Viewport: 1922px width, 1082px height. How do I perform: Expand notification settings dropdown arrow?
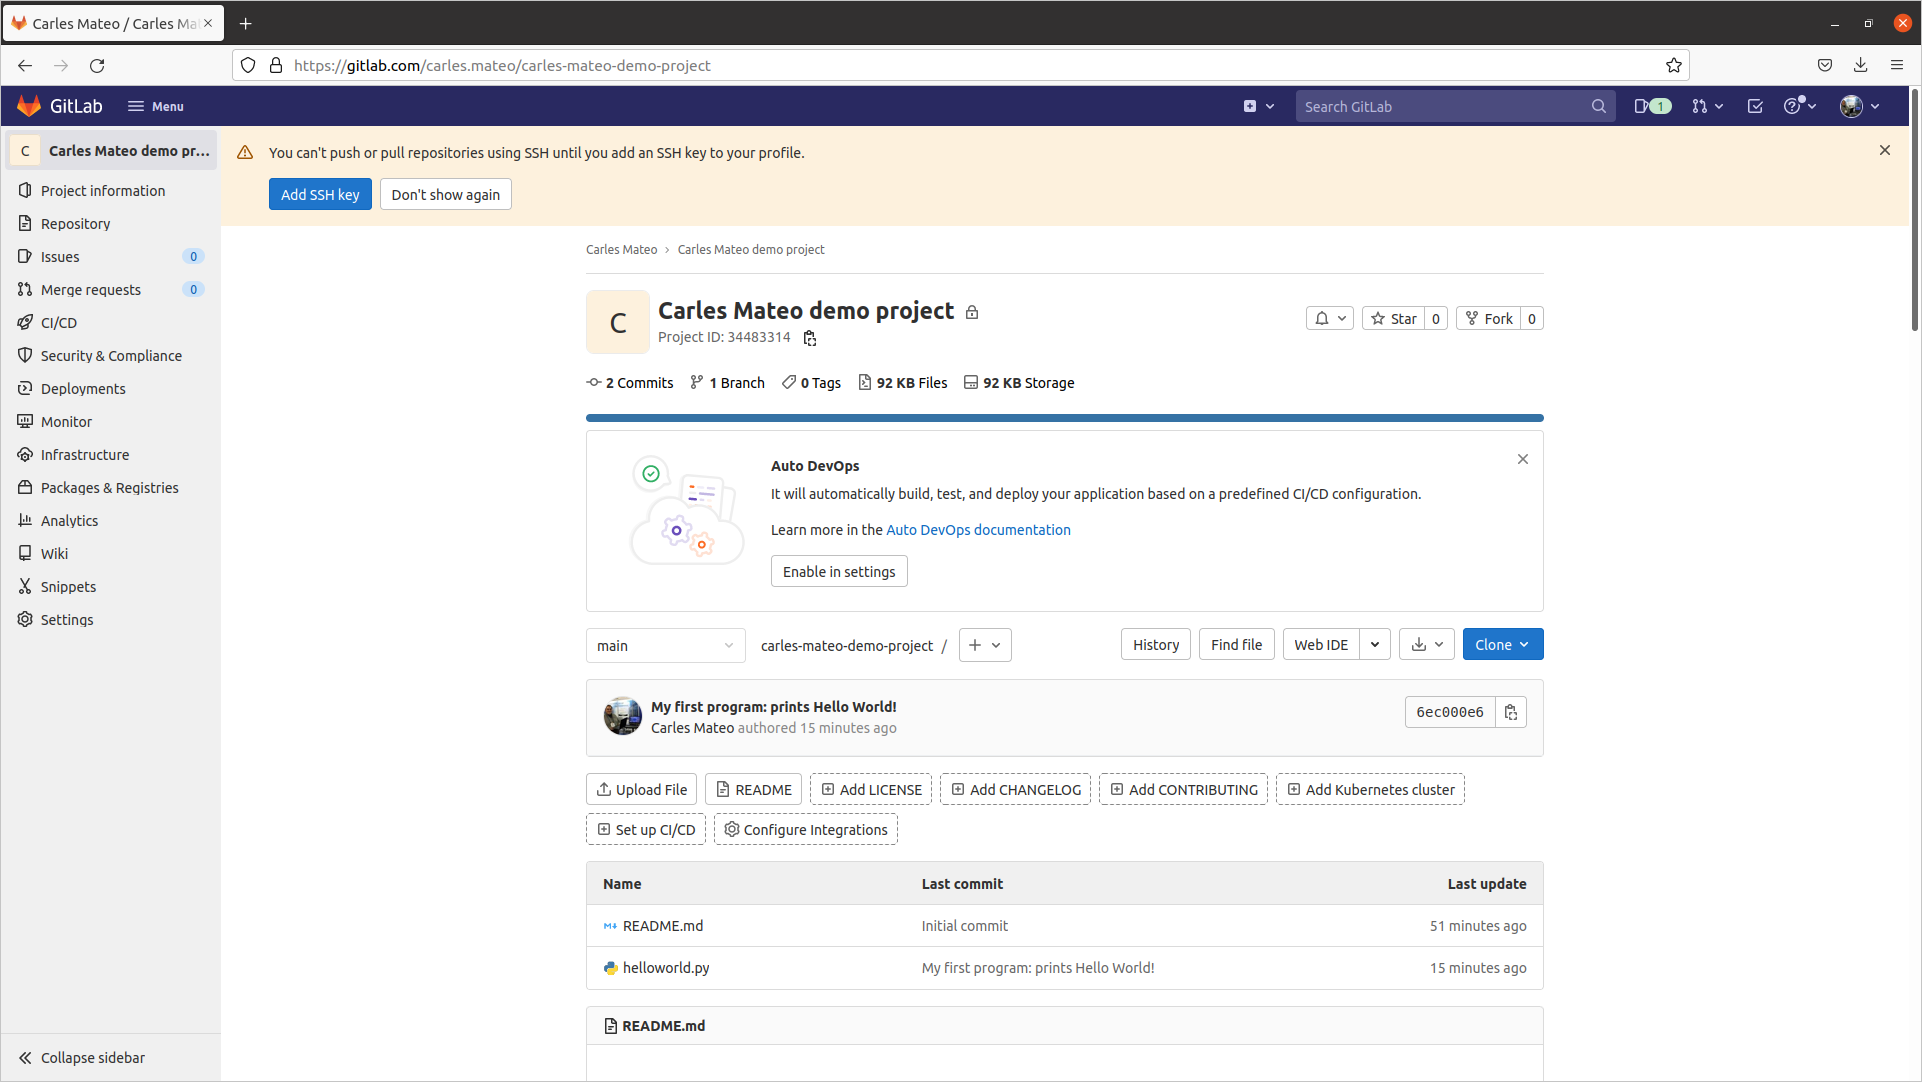click(1342, 318)
